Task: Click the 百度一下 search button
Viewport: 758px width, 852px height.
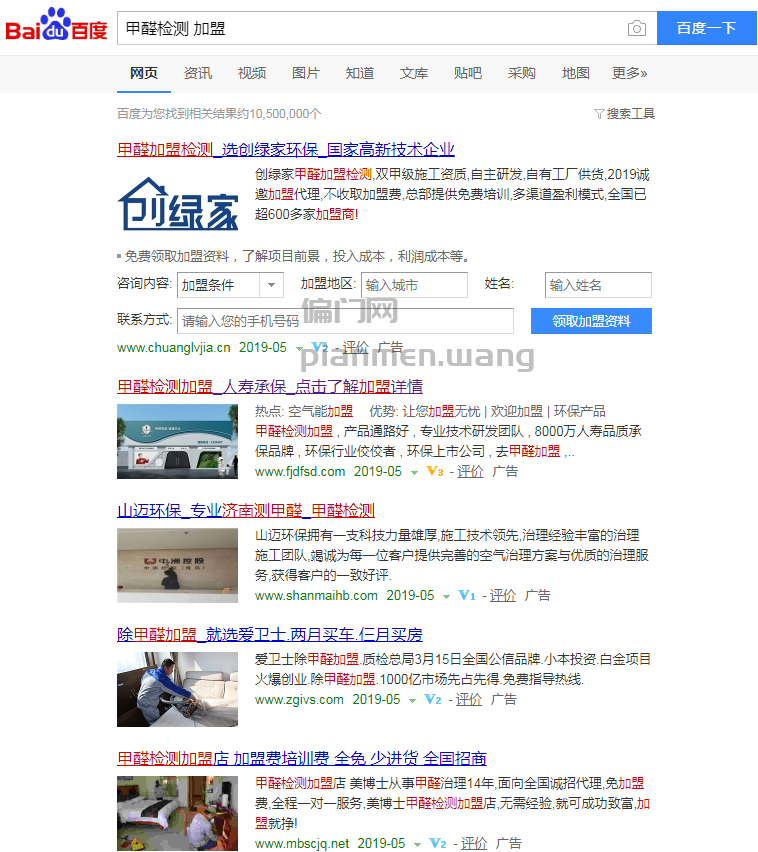Action: [706, 28]
